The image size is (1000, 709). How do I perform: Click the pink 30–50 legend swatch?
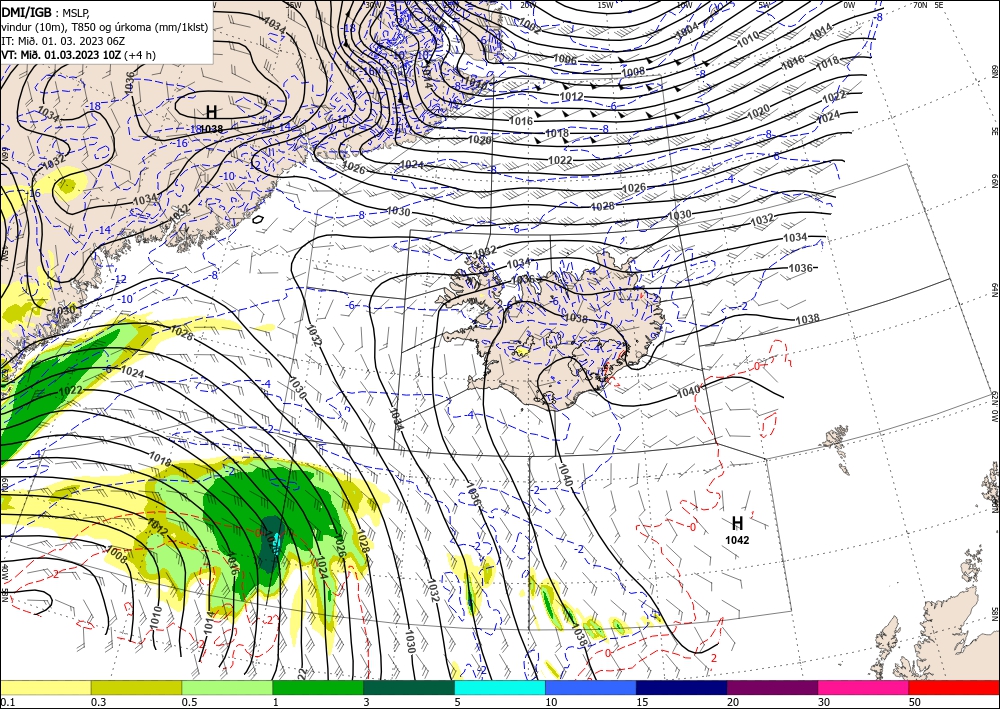click(x=864, y=687)
